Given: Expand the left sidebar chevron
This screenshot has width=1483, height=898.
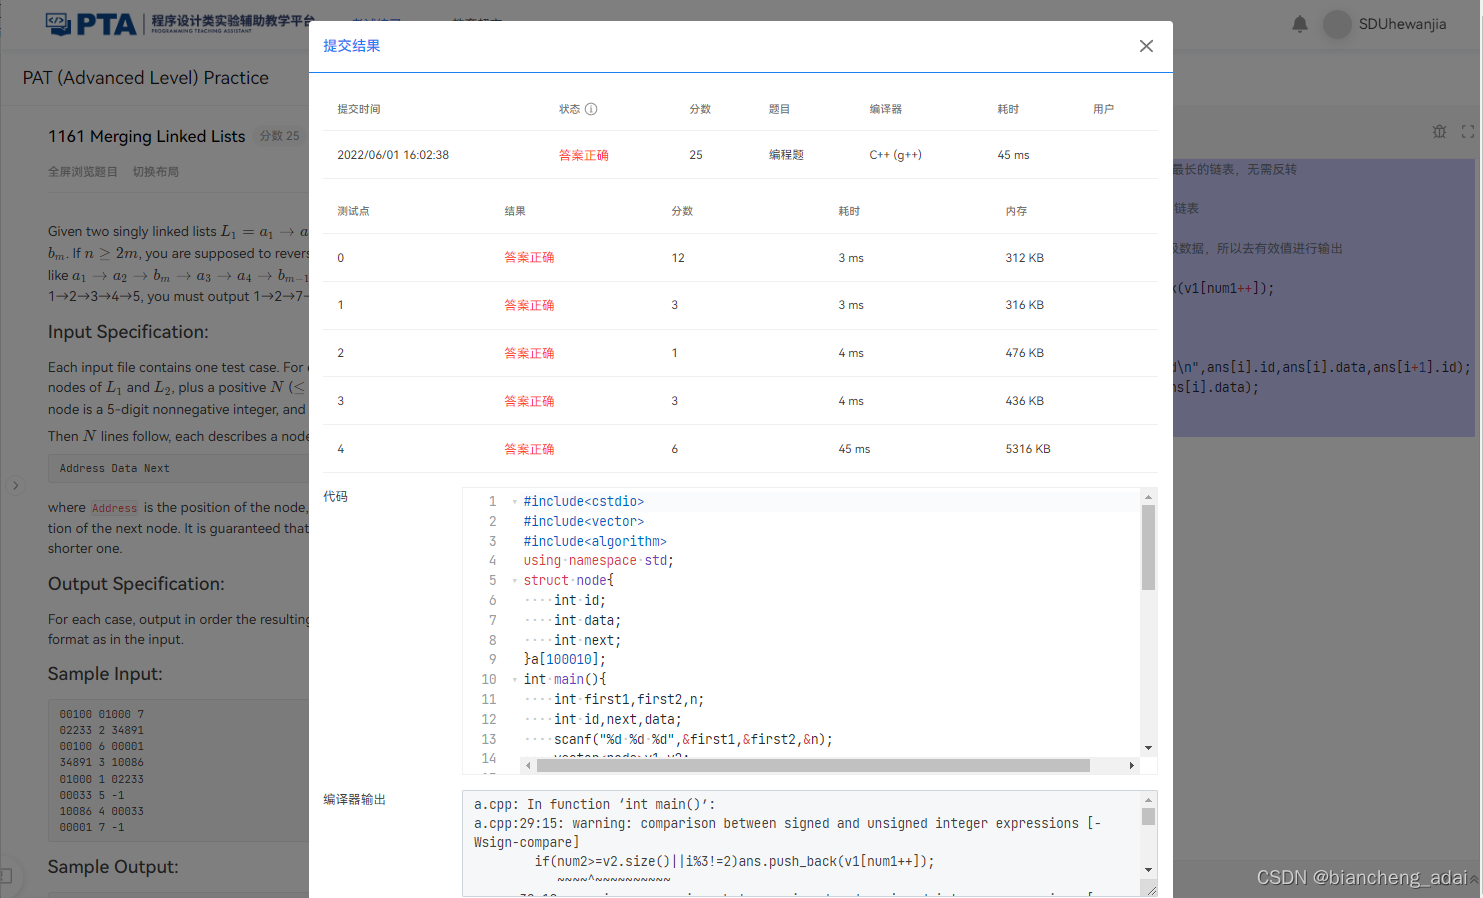Looking at the screenshot, I should 15,486.
